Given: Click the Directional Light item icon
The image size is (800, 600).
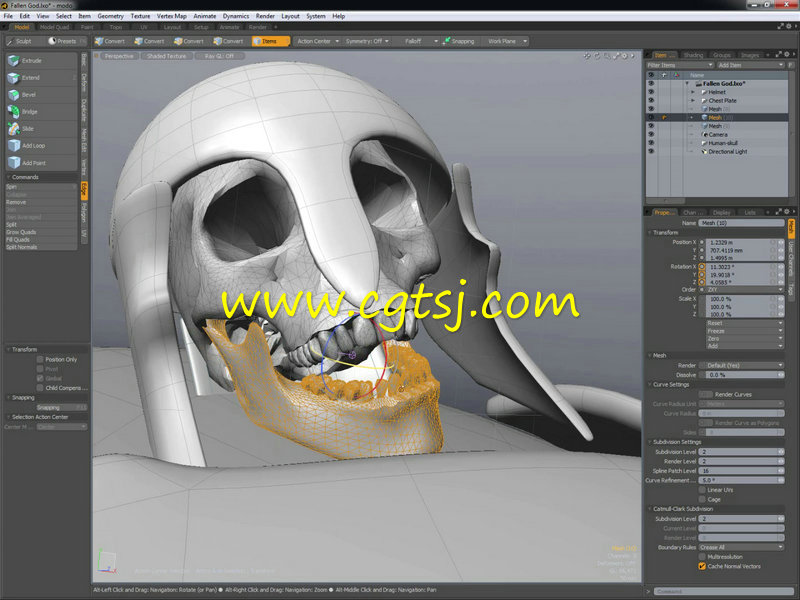Looking at the screenshot, I should 704,152.
